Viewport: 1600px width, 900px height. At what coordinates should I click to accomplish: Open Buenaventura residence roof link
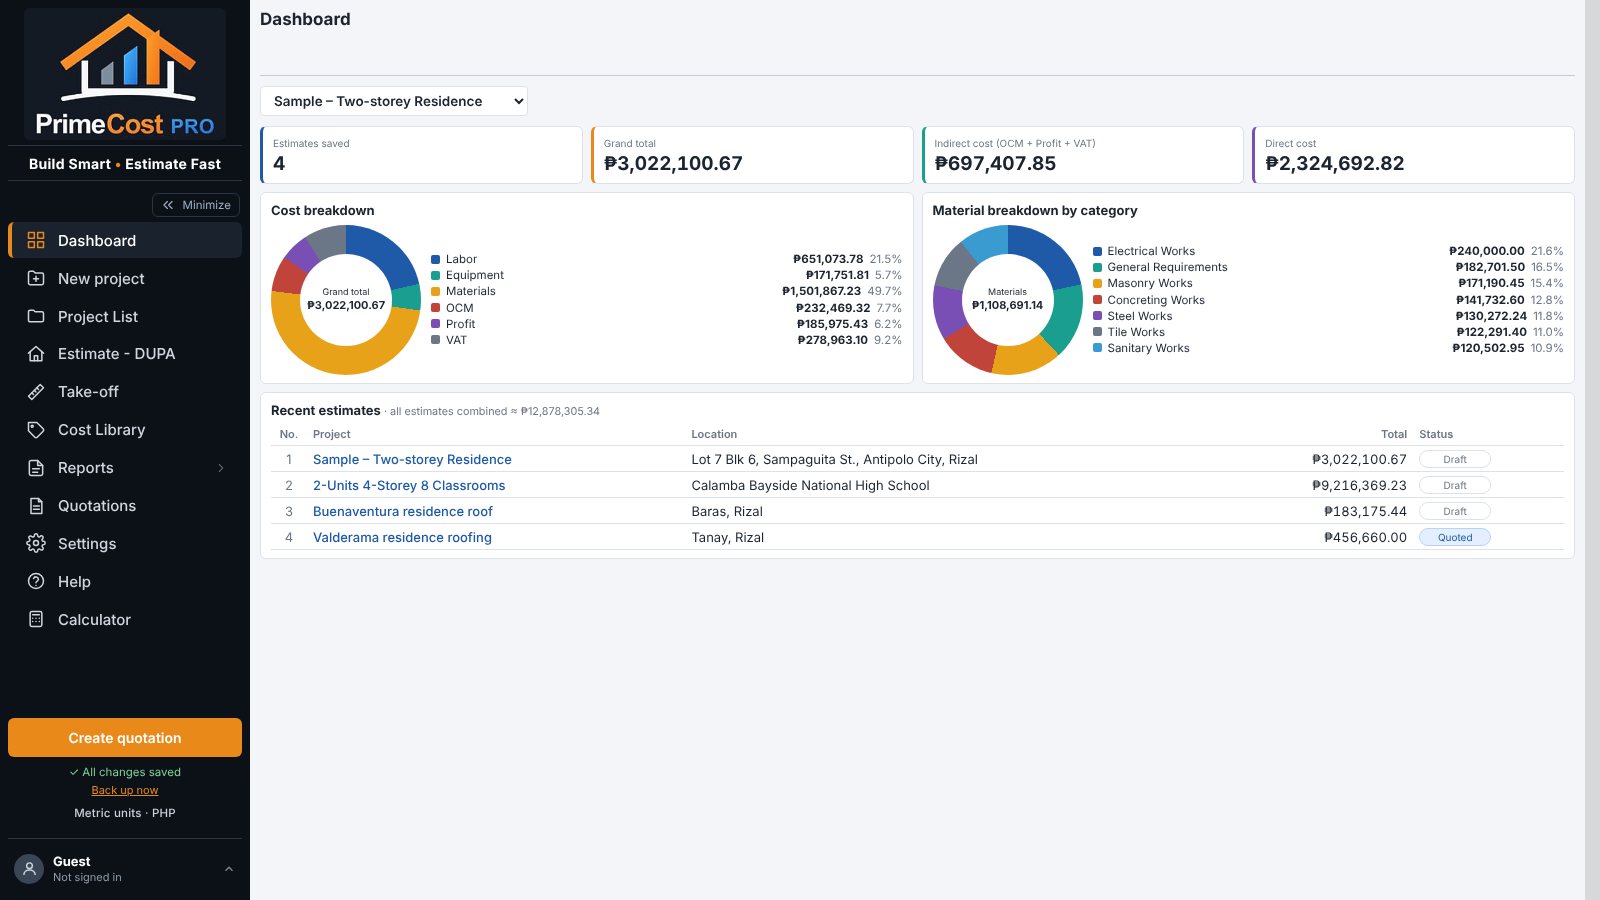403,511
